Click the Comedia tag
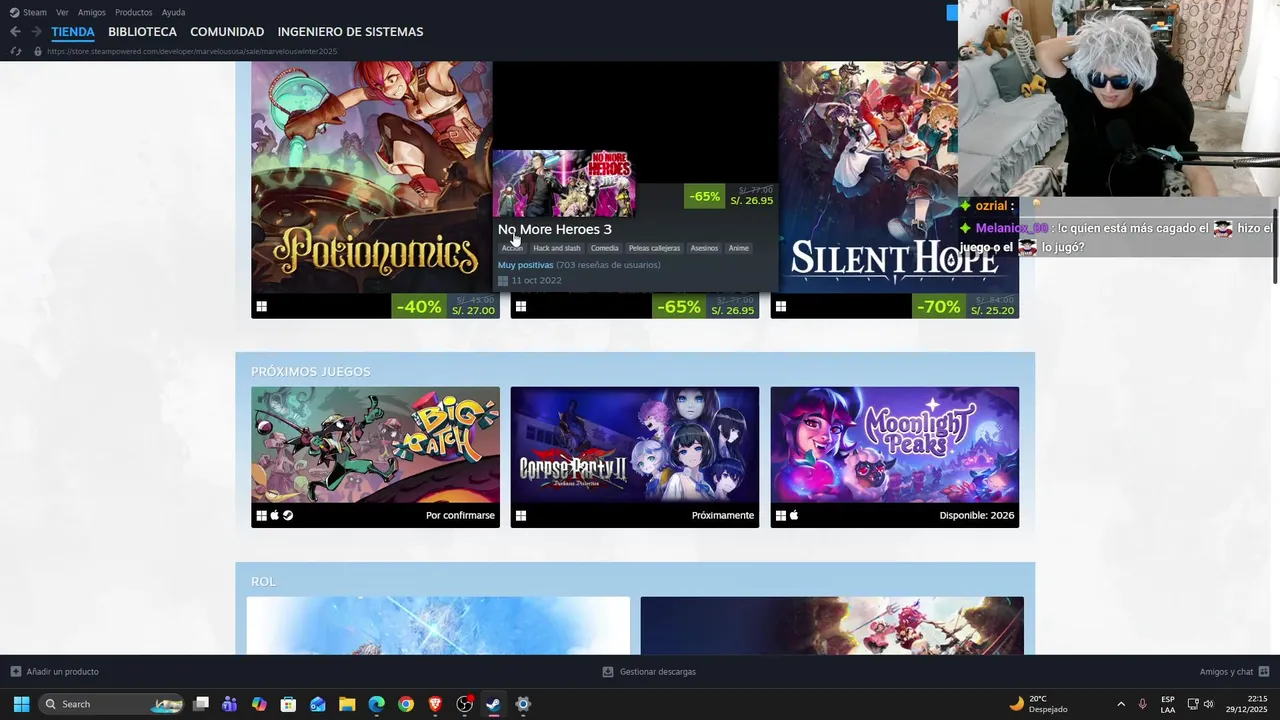Viewport: 1280px width, 720px height. (605, 248)
